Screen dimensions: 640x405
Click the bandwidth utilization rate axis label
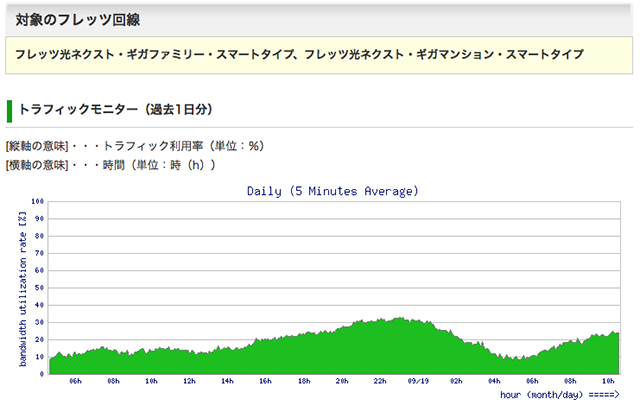21,288
